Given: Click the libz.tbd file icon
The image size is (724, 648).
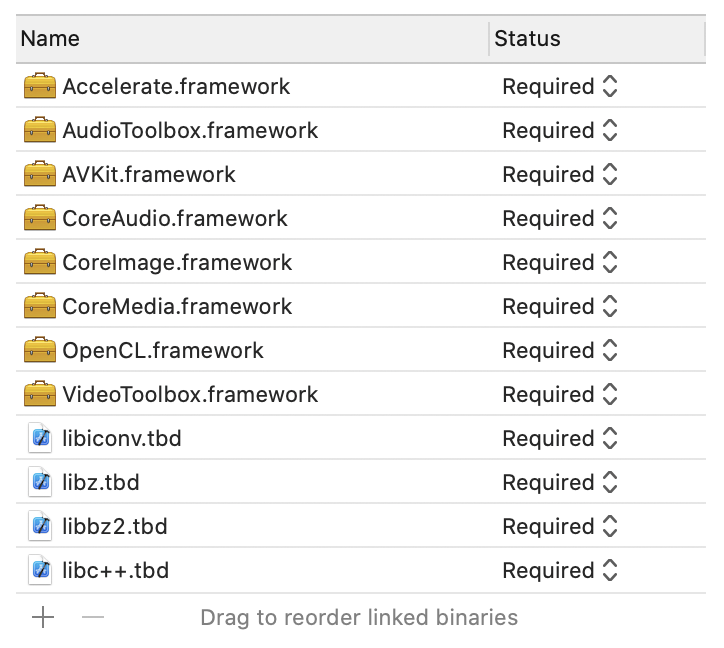Looking at the screenshot, I should point(40,483).
